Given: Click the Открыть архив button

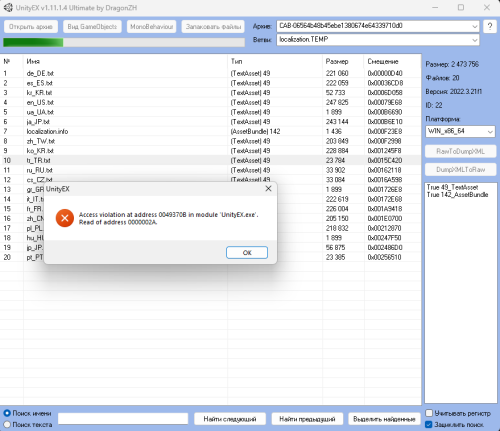Looking at the screenshot, I should (31, 27).
